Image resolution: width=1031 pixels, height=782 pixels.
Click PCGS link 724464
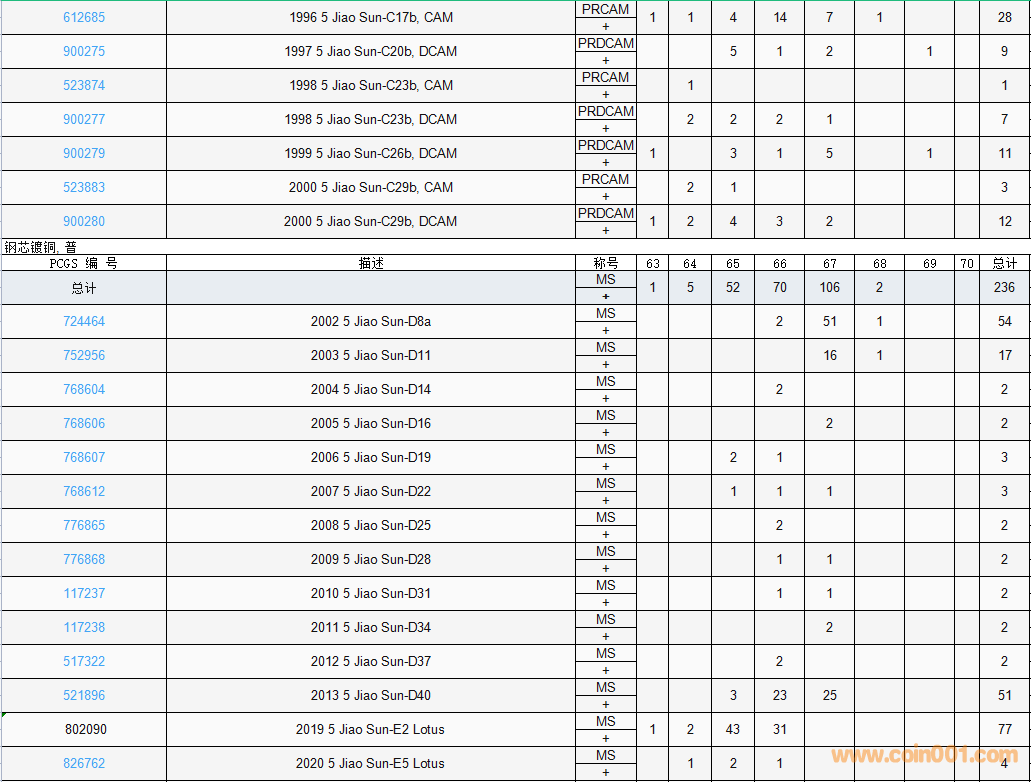pyautogui.click(x=84, y=321)
